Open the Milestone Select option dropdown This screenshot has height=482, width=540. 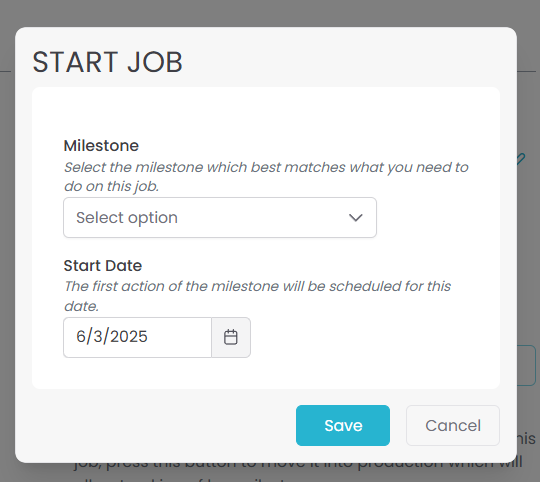tap(220, 218)
